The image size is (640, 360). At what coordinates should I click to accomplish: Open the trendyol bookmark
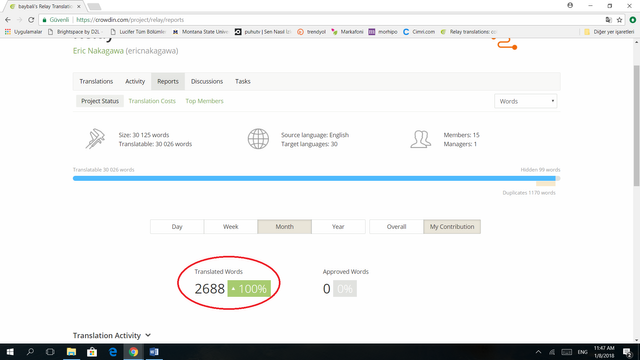311,31
